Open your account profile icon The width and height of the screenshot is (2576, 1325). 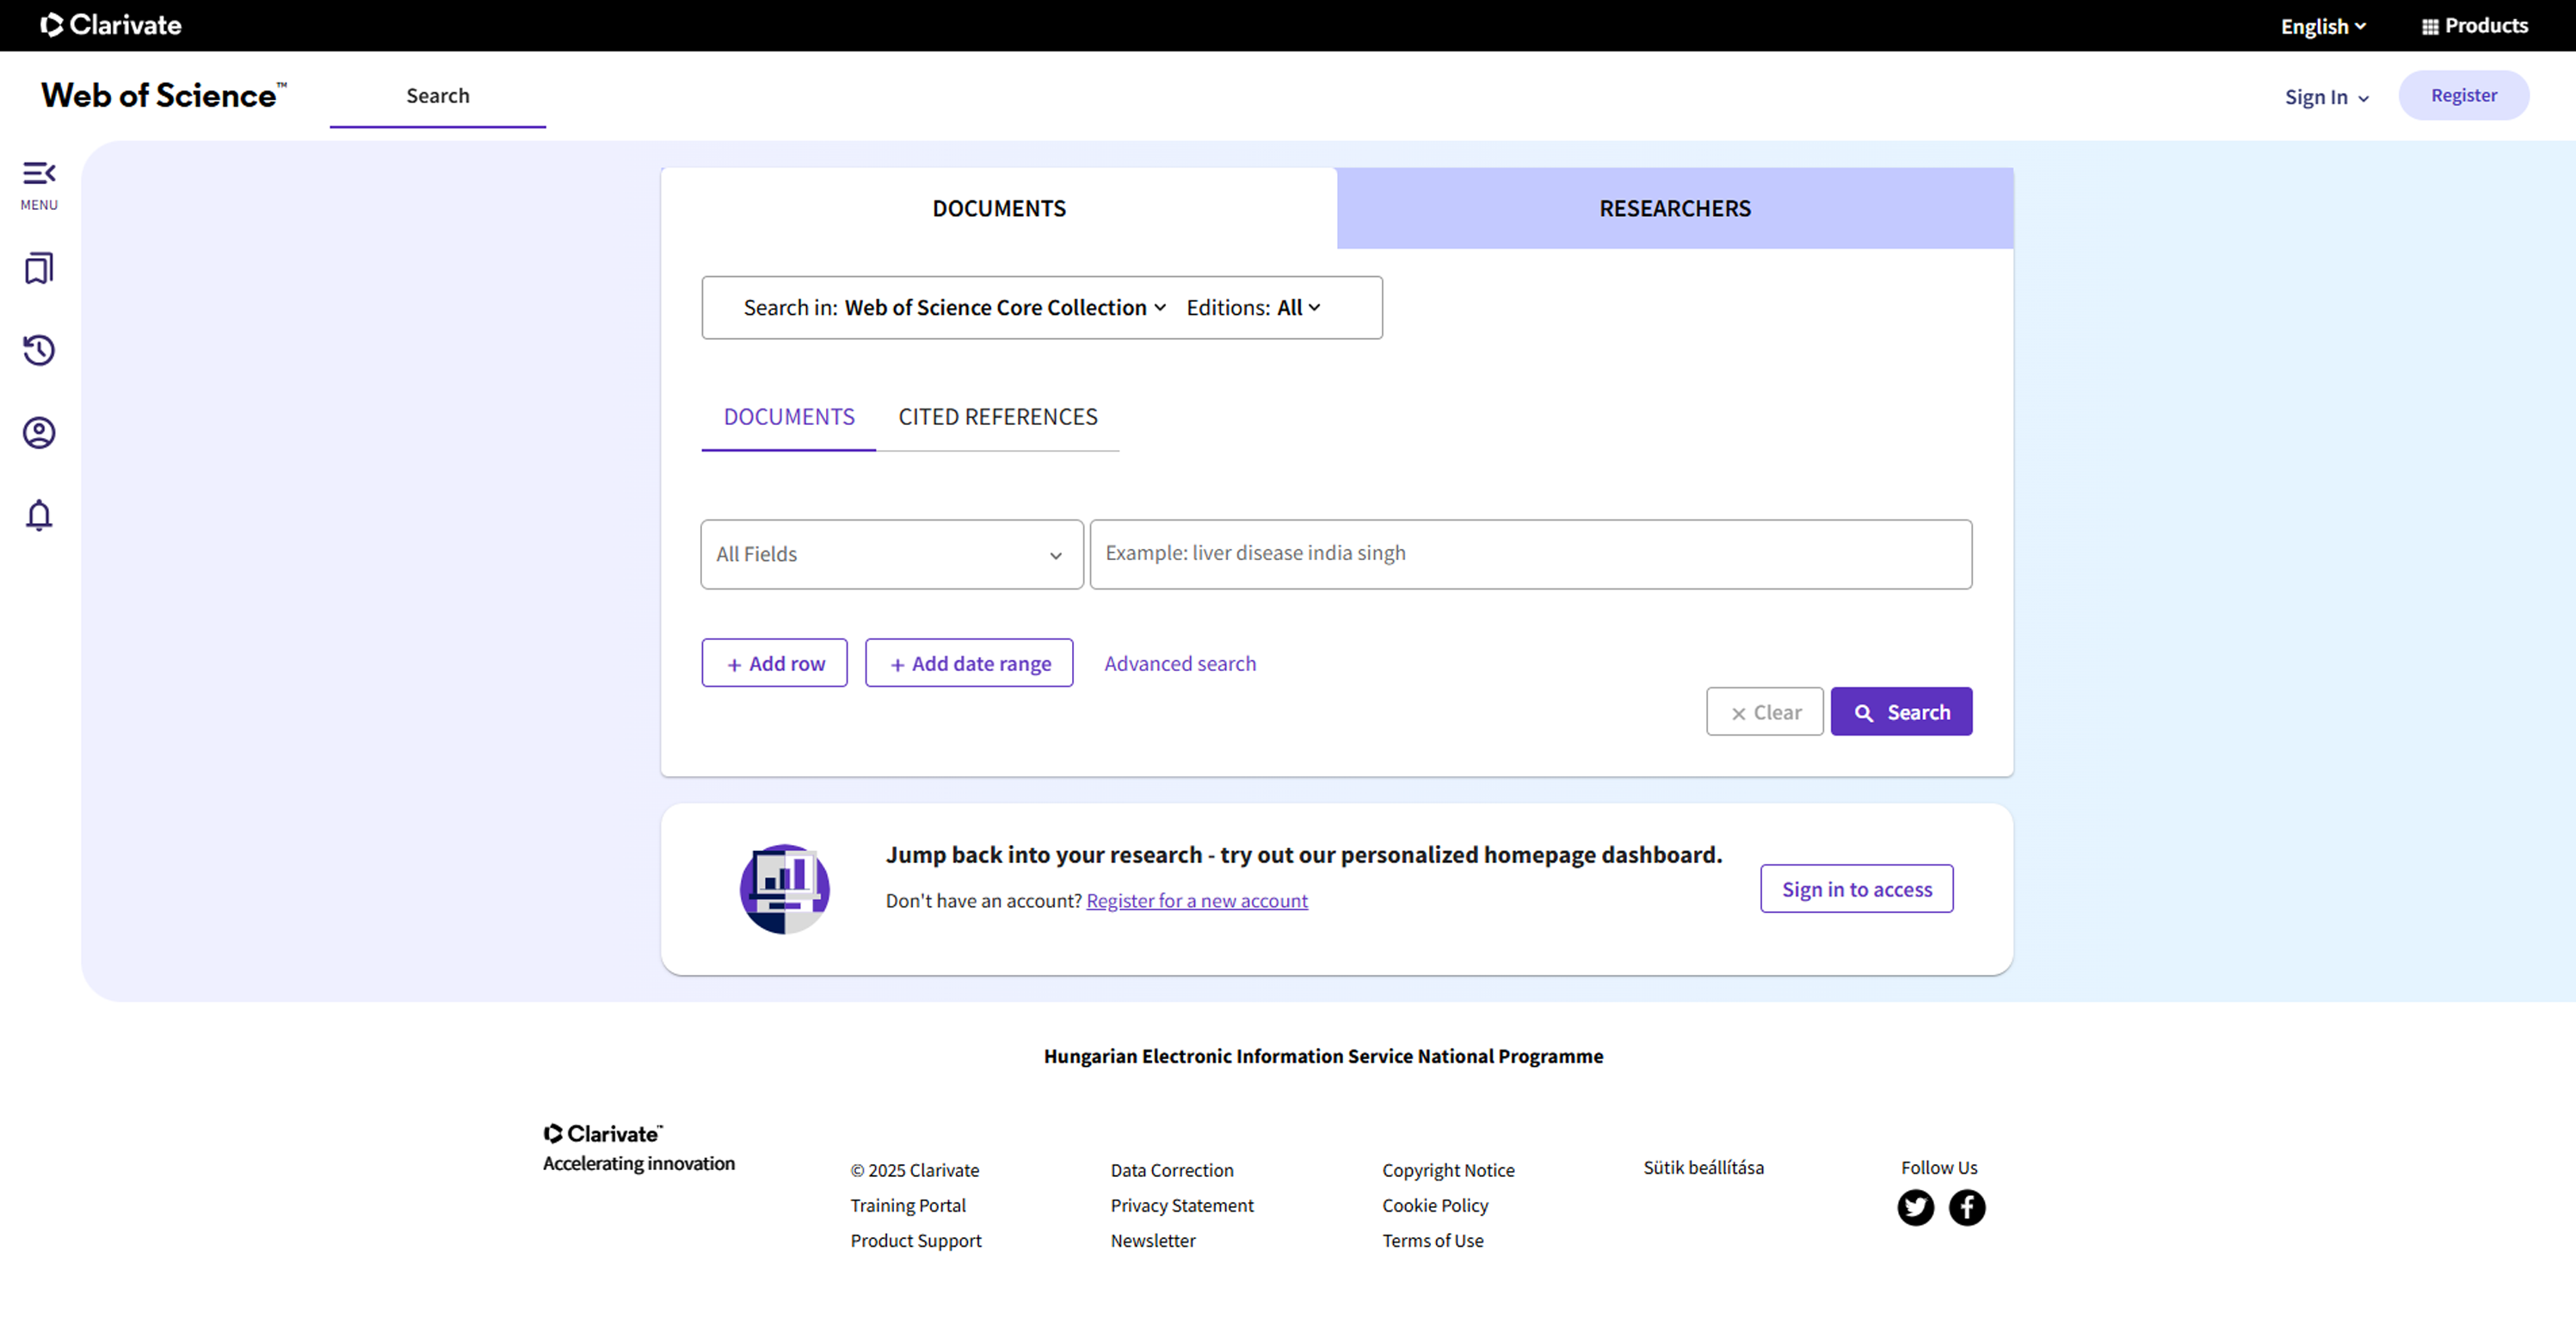[x=38, y=432]
